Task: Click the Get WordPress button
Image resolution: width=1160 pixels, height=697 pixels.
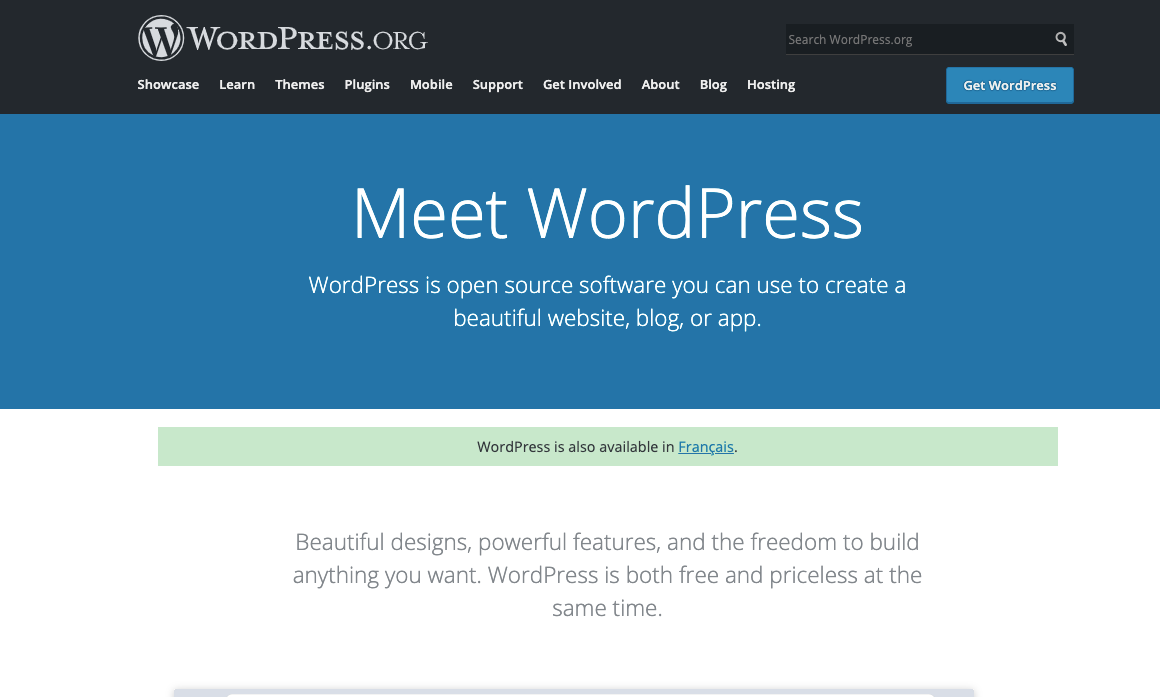Action: click(1010, 85)
